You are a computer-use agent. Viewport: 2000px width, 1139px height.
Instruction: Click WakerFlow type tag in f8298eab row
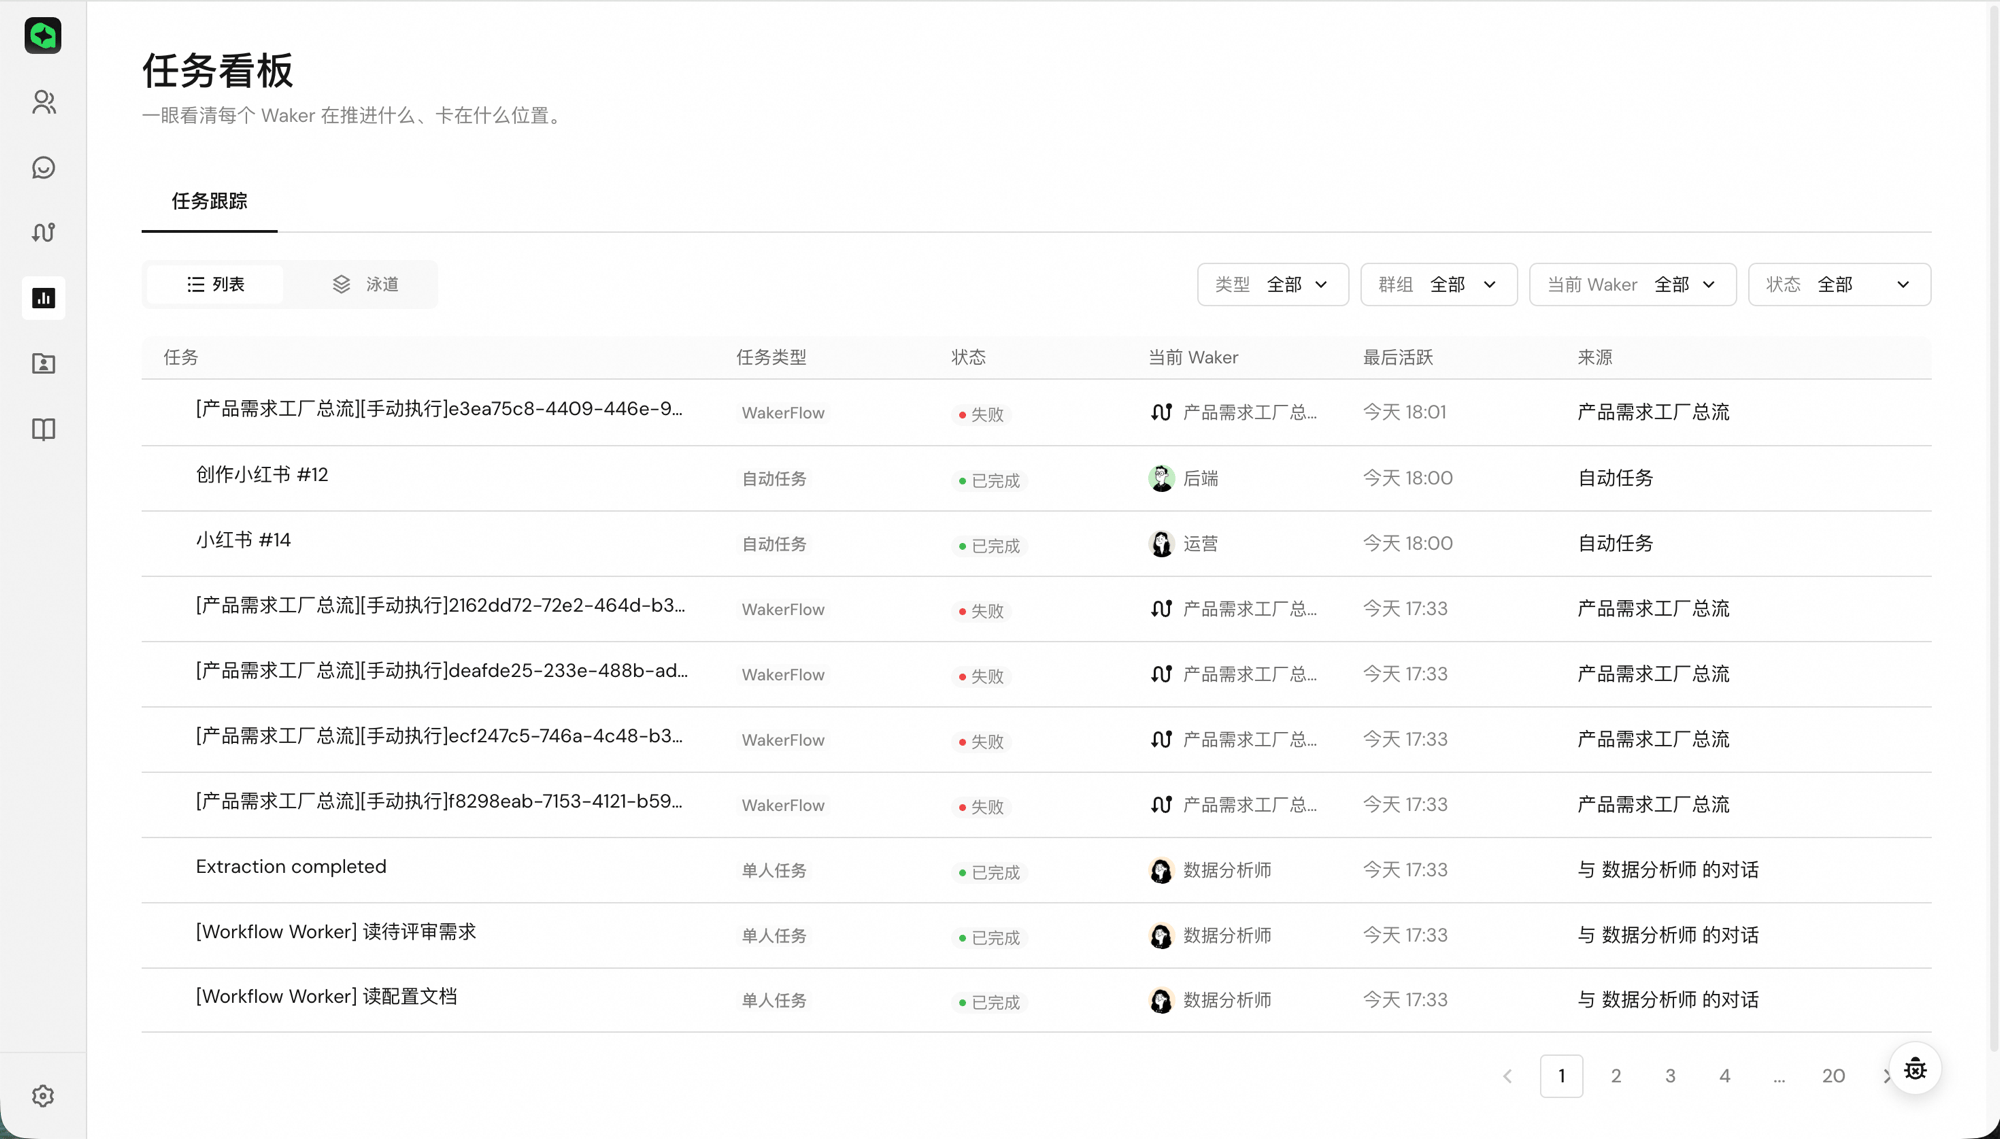(x=783, y=806)
